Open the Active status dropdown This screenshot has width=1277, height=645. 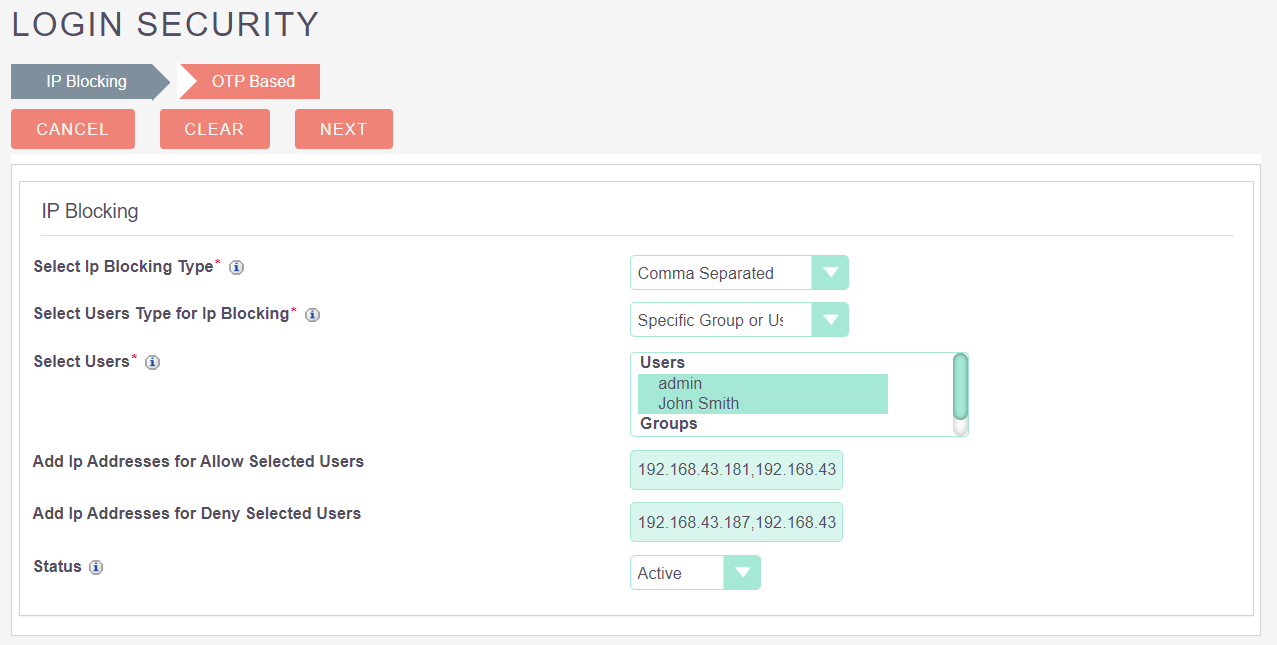coord(695,573)
